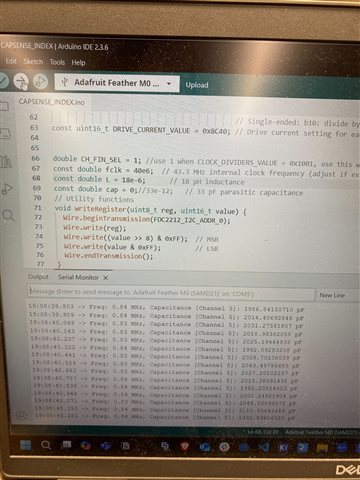Open the Sketchbook folder sidebar panel

tap(4, 106)
